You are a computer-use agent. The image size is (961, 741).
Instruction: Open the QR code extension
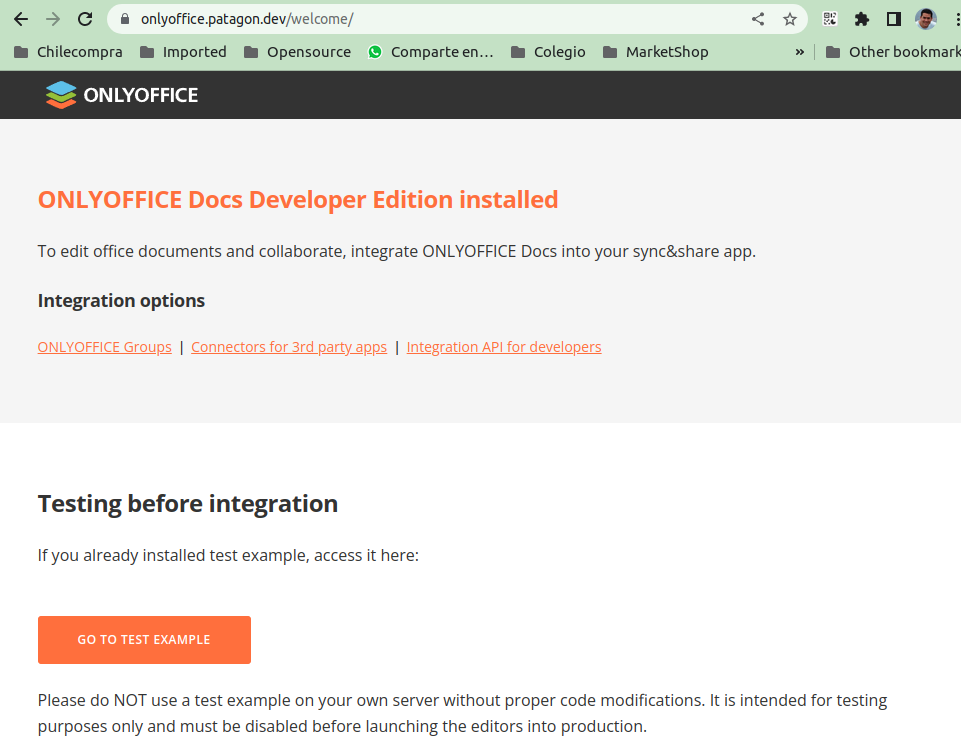coord(830,19)
